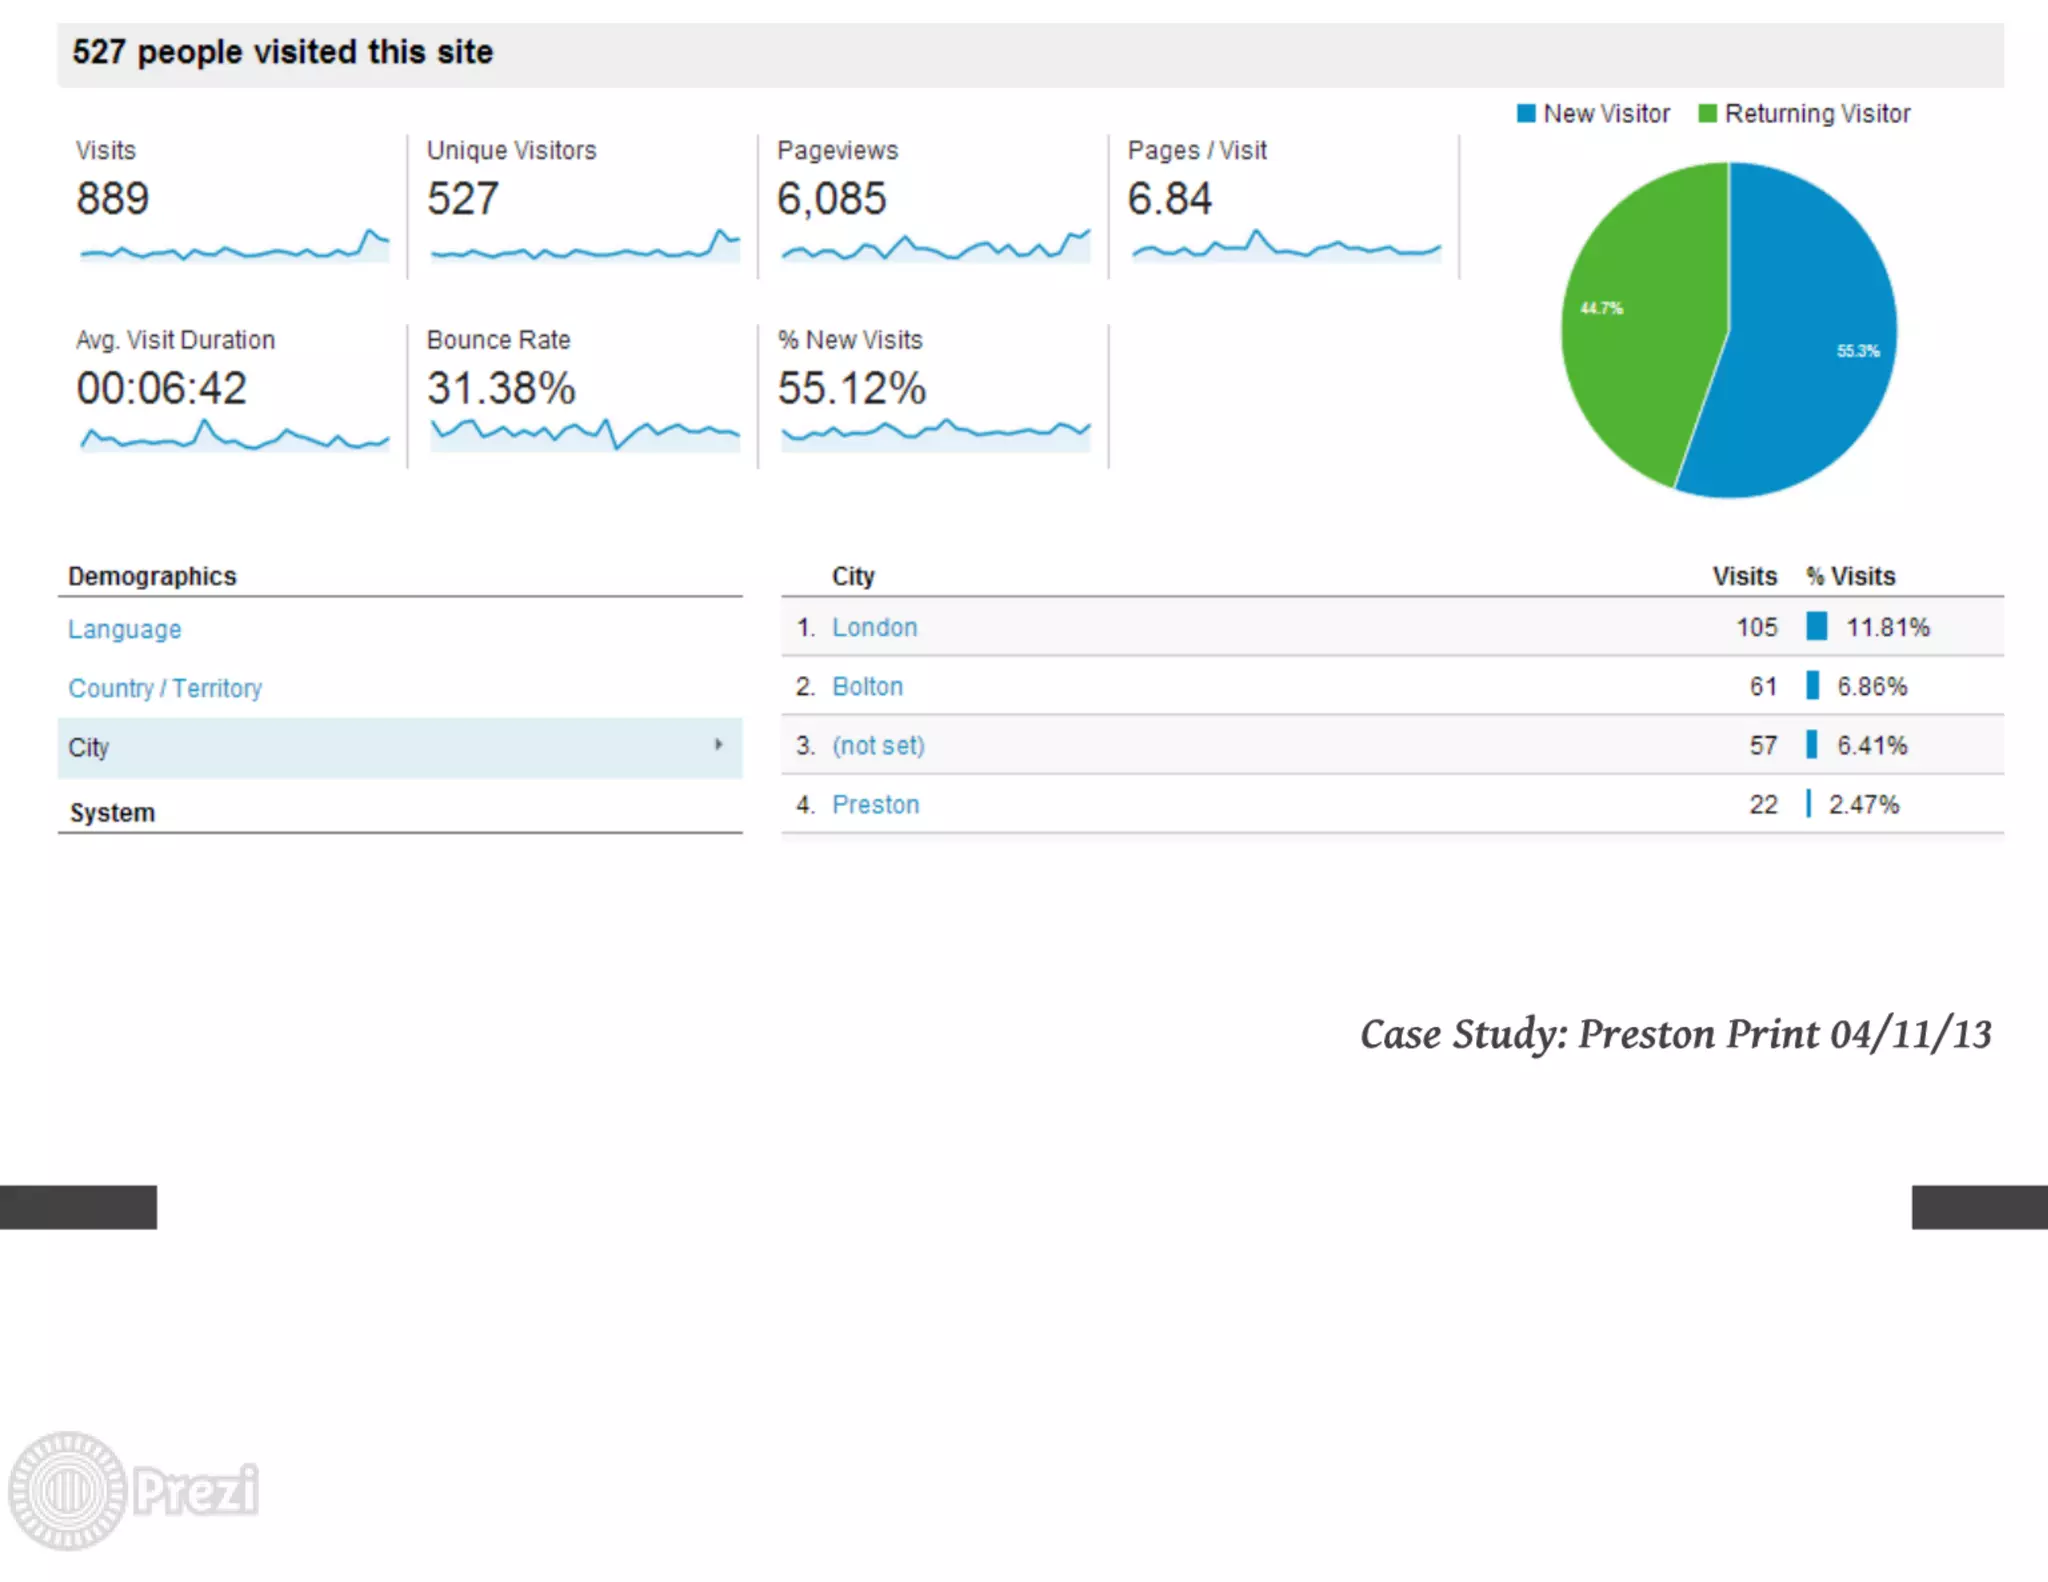Click the % Visits column header
This screenshot has width=2048, height=1582.
pos(1850,576)
